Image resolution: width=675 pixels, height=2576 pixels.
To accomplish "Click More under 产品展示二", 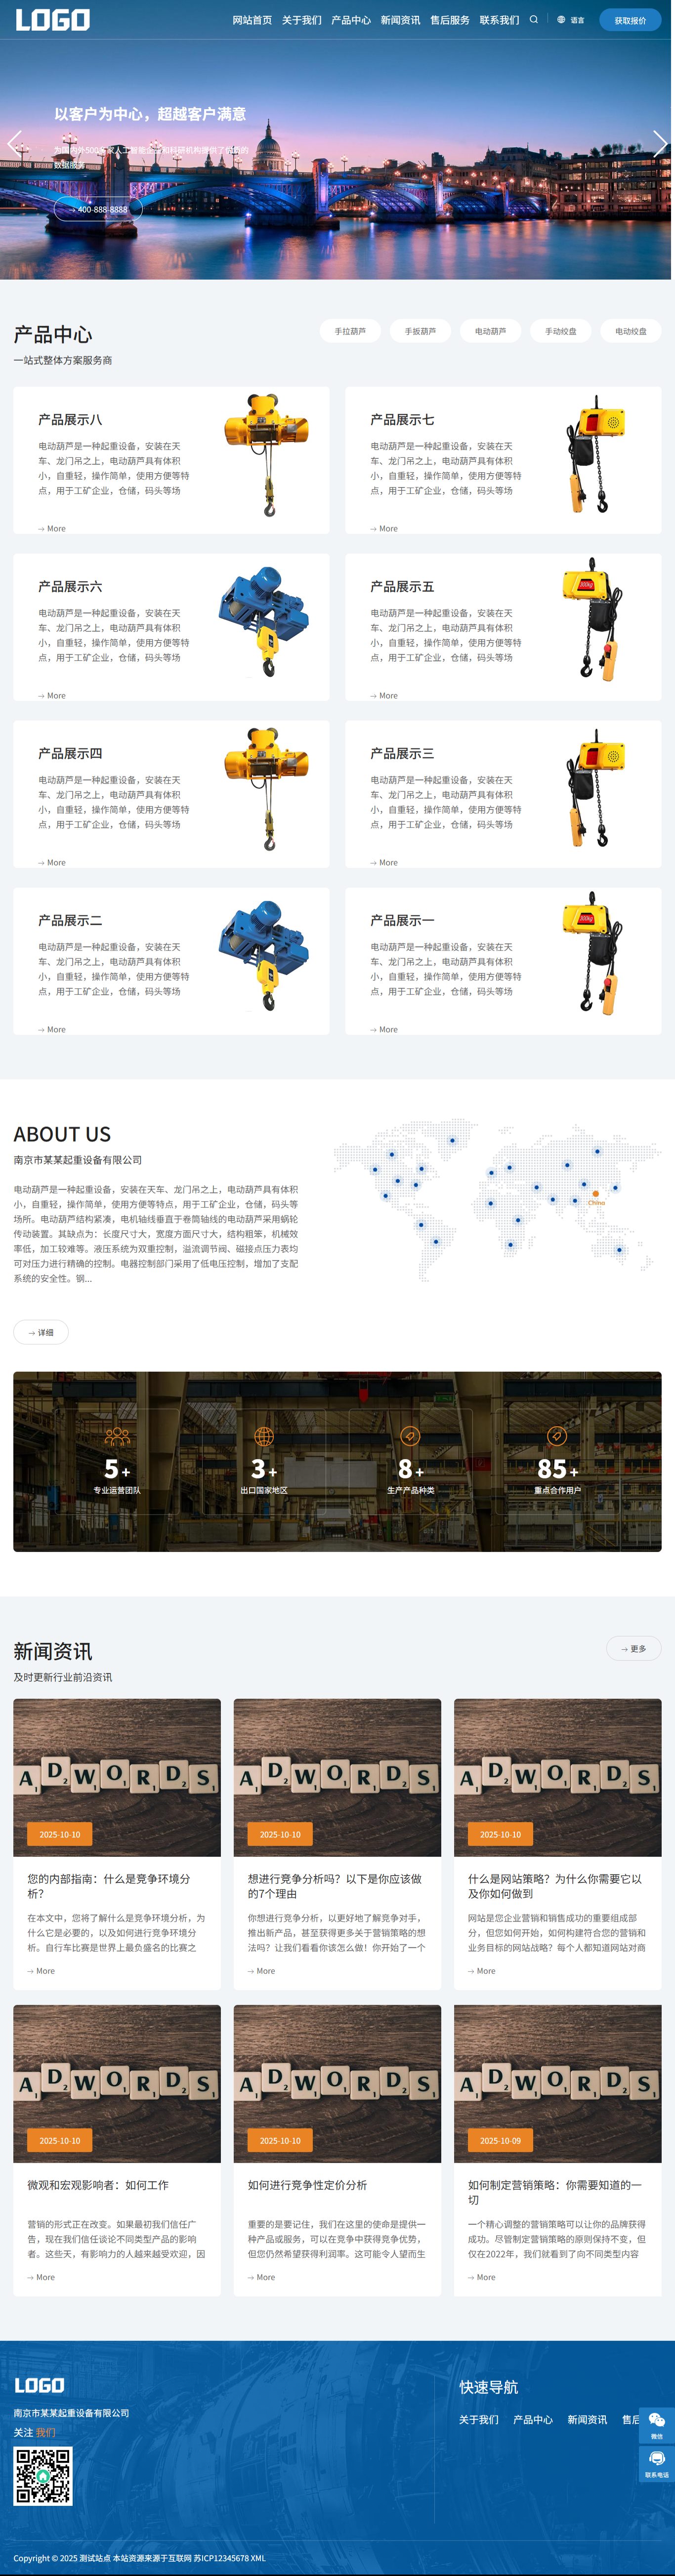I will click(x=52, y=1030).
